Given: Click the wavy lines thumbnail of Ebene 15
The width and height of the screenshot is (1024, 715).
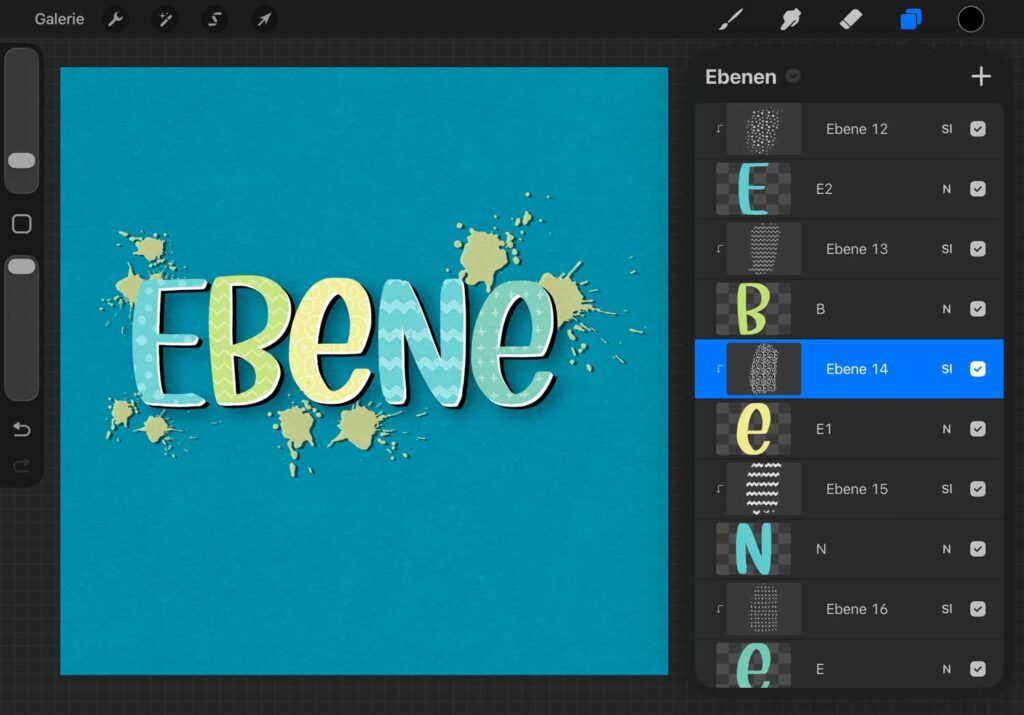Looking at the screenshot, I should pyautogui.click(x=763, y=489).
